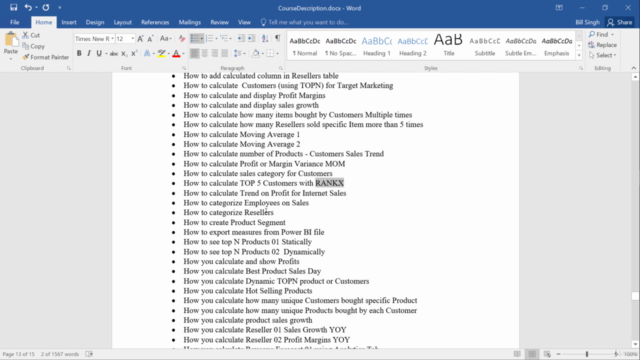Toggle Print Layout view button
This screenshot has width=640, height=360.
click(532, 354)
